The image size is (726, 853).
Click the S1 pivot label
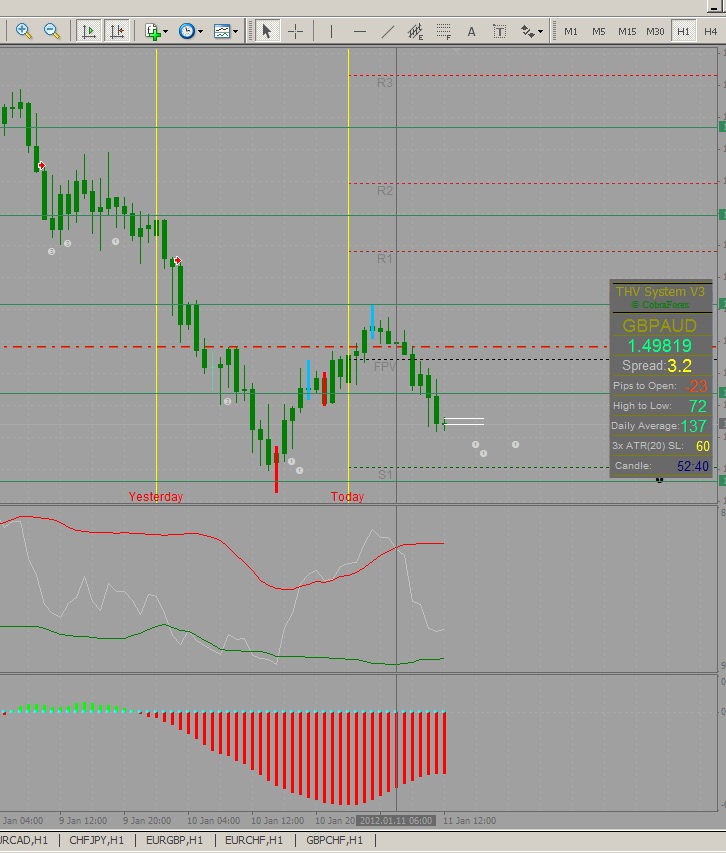(x=385, y=475)
